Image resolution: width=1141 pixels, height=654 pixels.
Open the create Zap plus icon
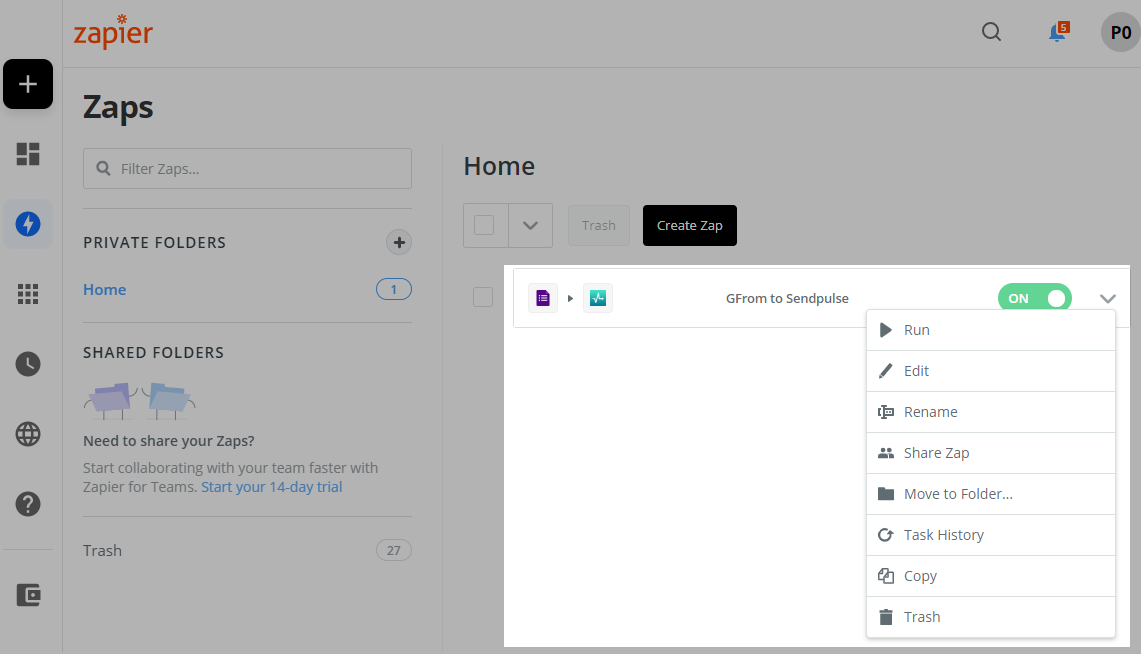point(27,84)
